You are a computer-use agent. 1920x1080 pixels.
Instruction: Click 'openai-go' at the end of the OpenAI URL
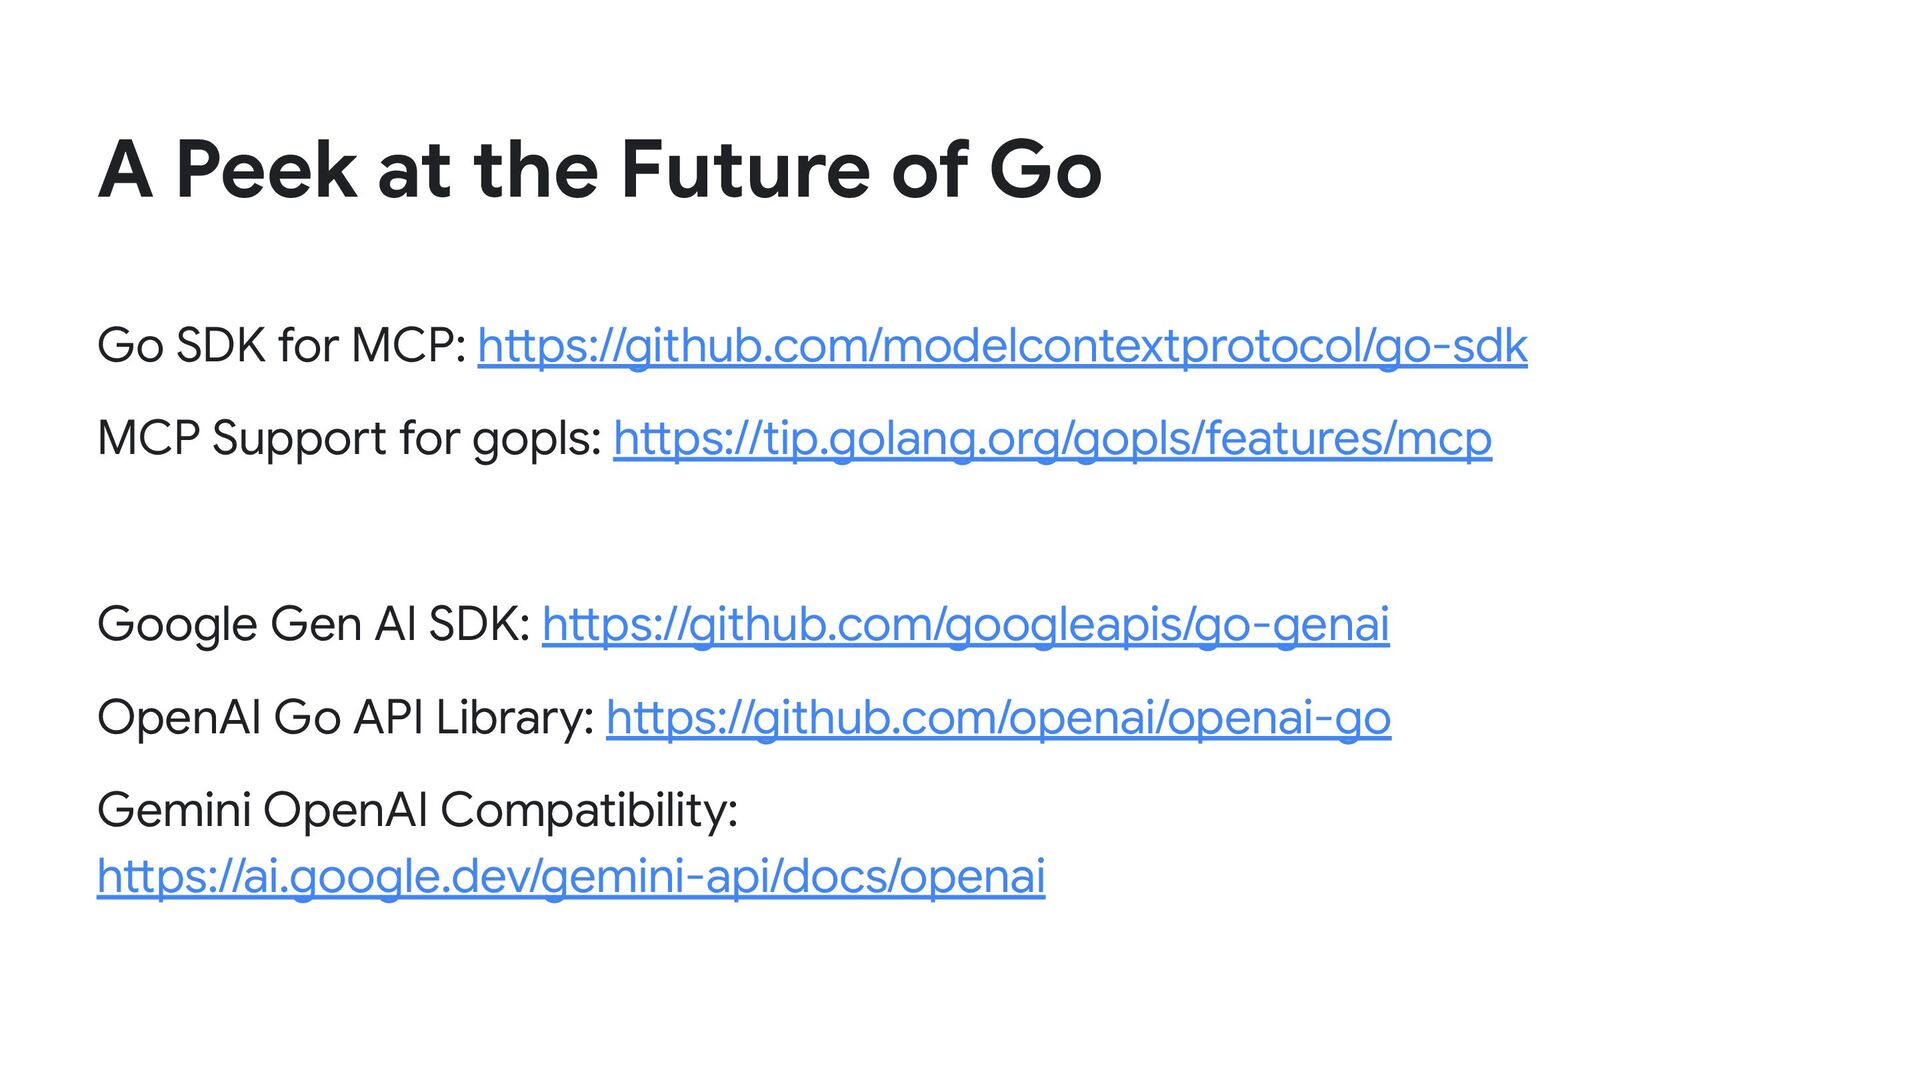[1279, 718]
